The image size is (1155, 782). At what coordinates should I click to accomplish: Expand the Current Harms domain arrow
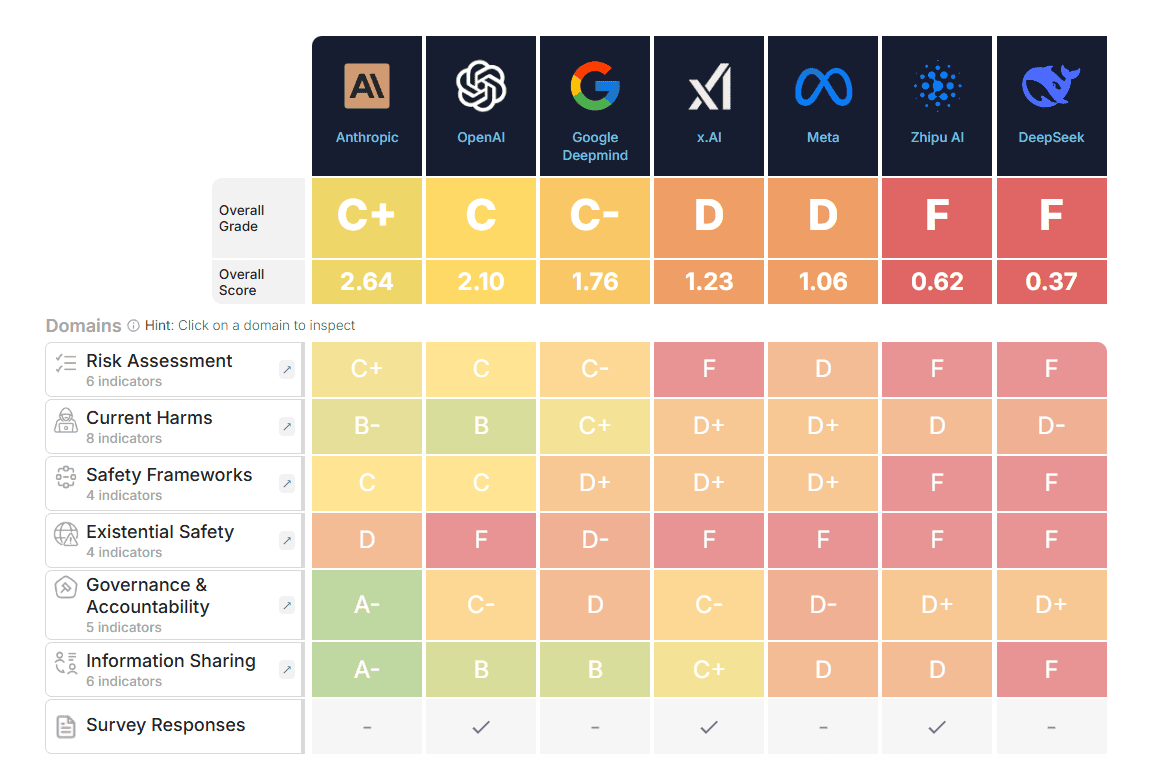[x=287, y=426]
